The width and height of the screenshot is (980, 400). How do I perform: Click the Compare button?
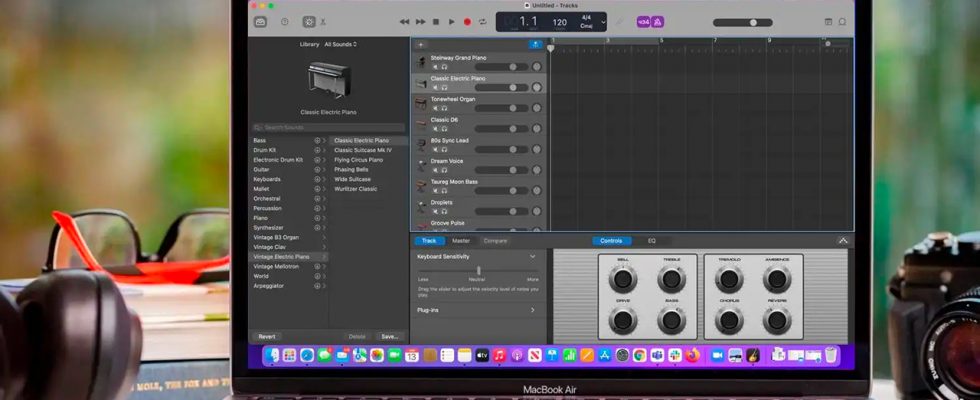pyautogui.click(x=495, y=241)
